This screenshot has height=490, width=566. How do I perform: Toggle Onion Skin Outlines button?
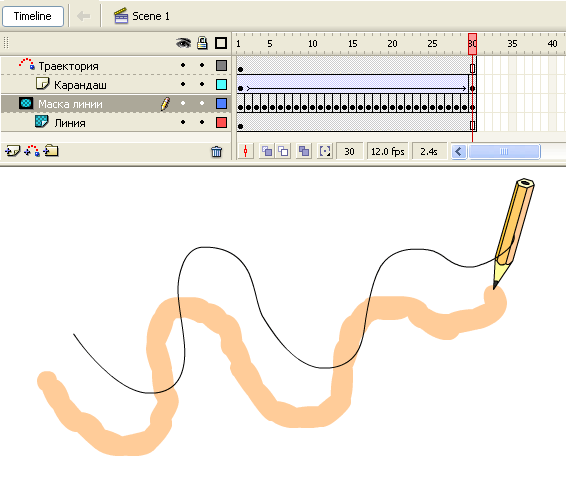(x=283, y=151)
